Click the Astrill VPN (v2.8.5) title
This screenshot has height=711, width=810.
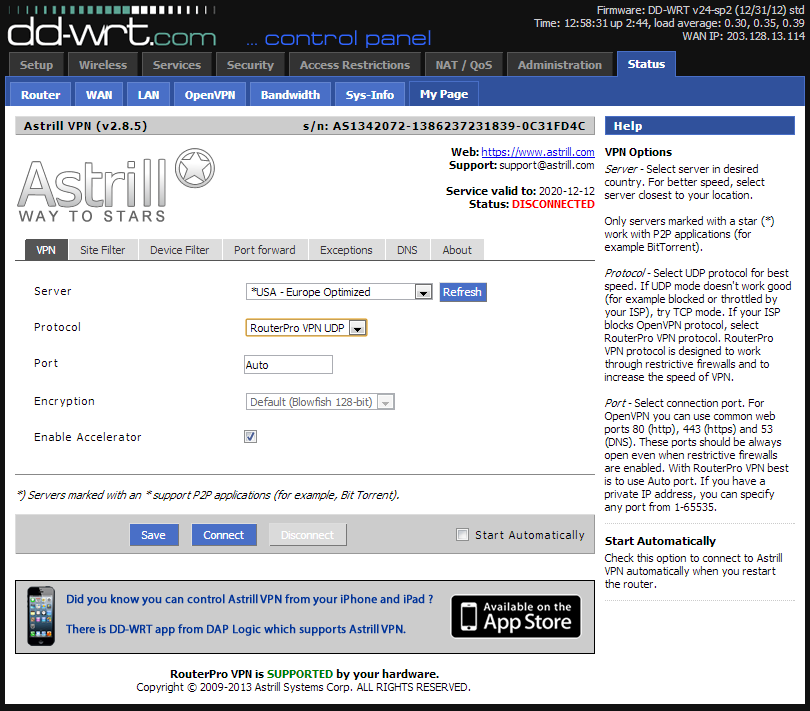[86, 126]
